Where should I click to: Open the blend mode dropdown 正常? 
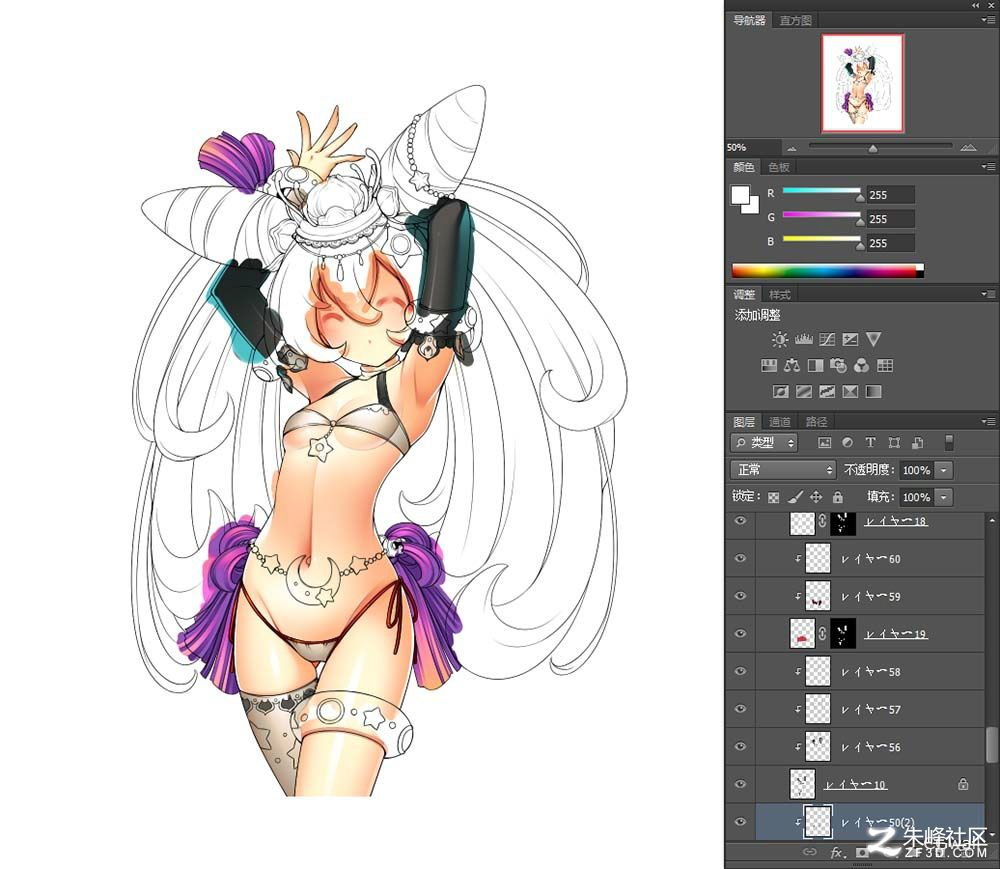coord(783,470)
